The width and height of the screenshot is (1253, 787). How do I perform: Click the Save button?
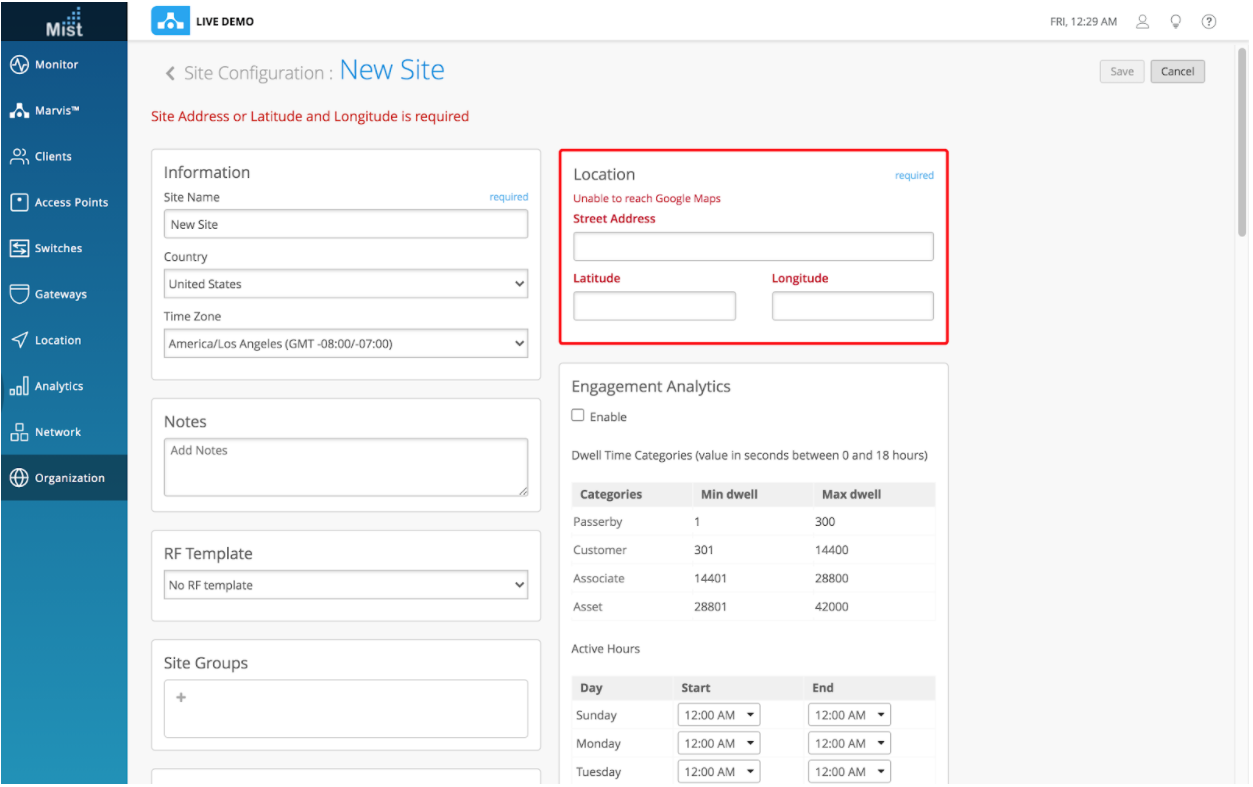tap(1122, 71)
